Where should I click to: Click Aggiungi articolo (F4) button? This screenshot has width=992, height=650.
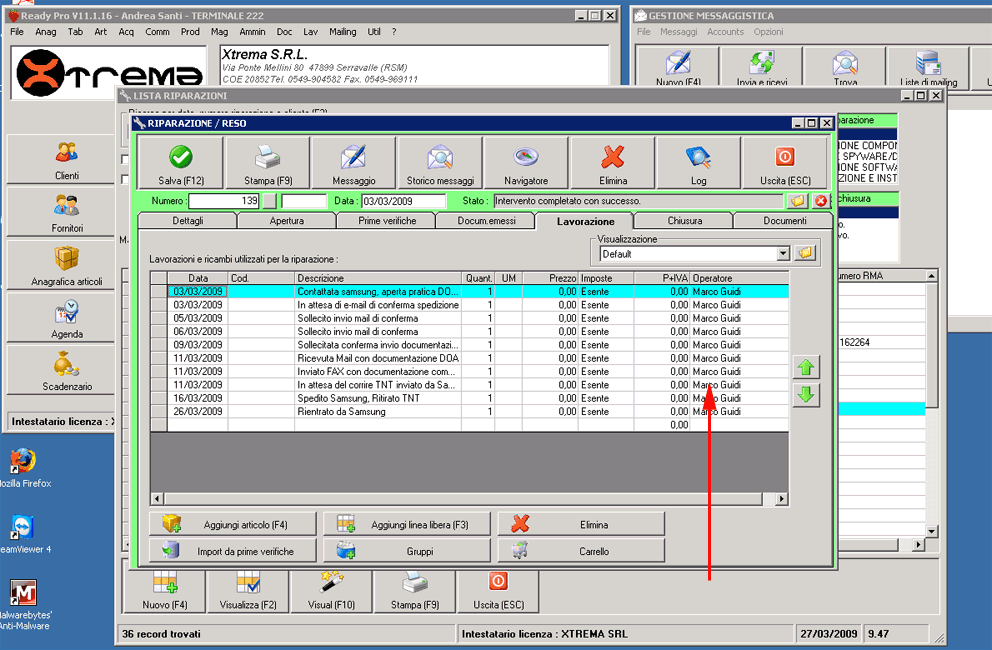click(x=233, y=524)
